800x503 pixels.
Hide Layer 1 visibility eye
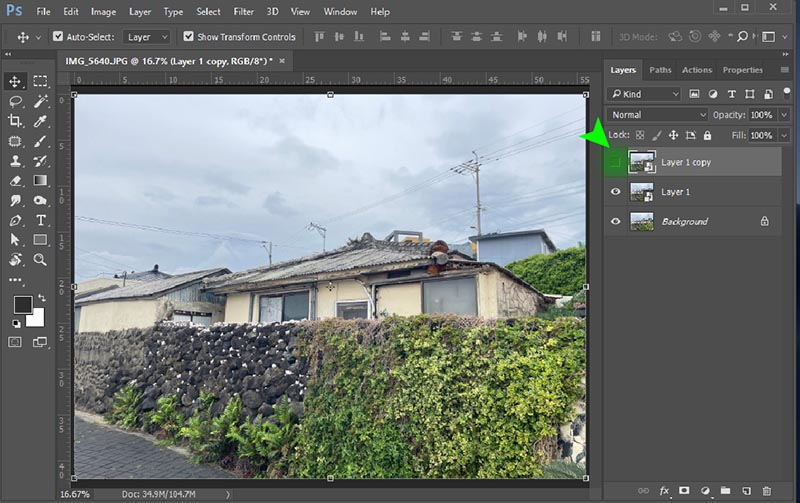[615, 192]
